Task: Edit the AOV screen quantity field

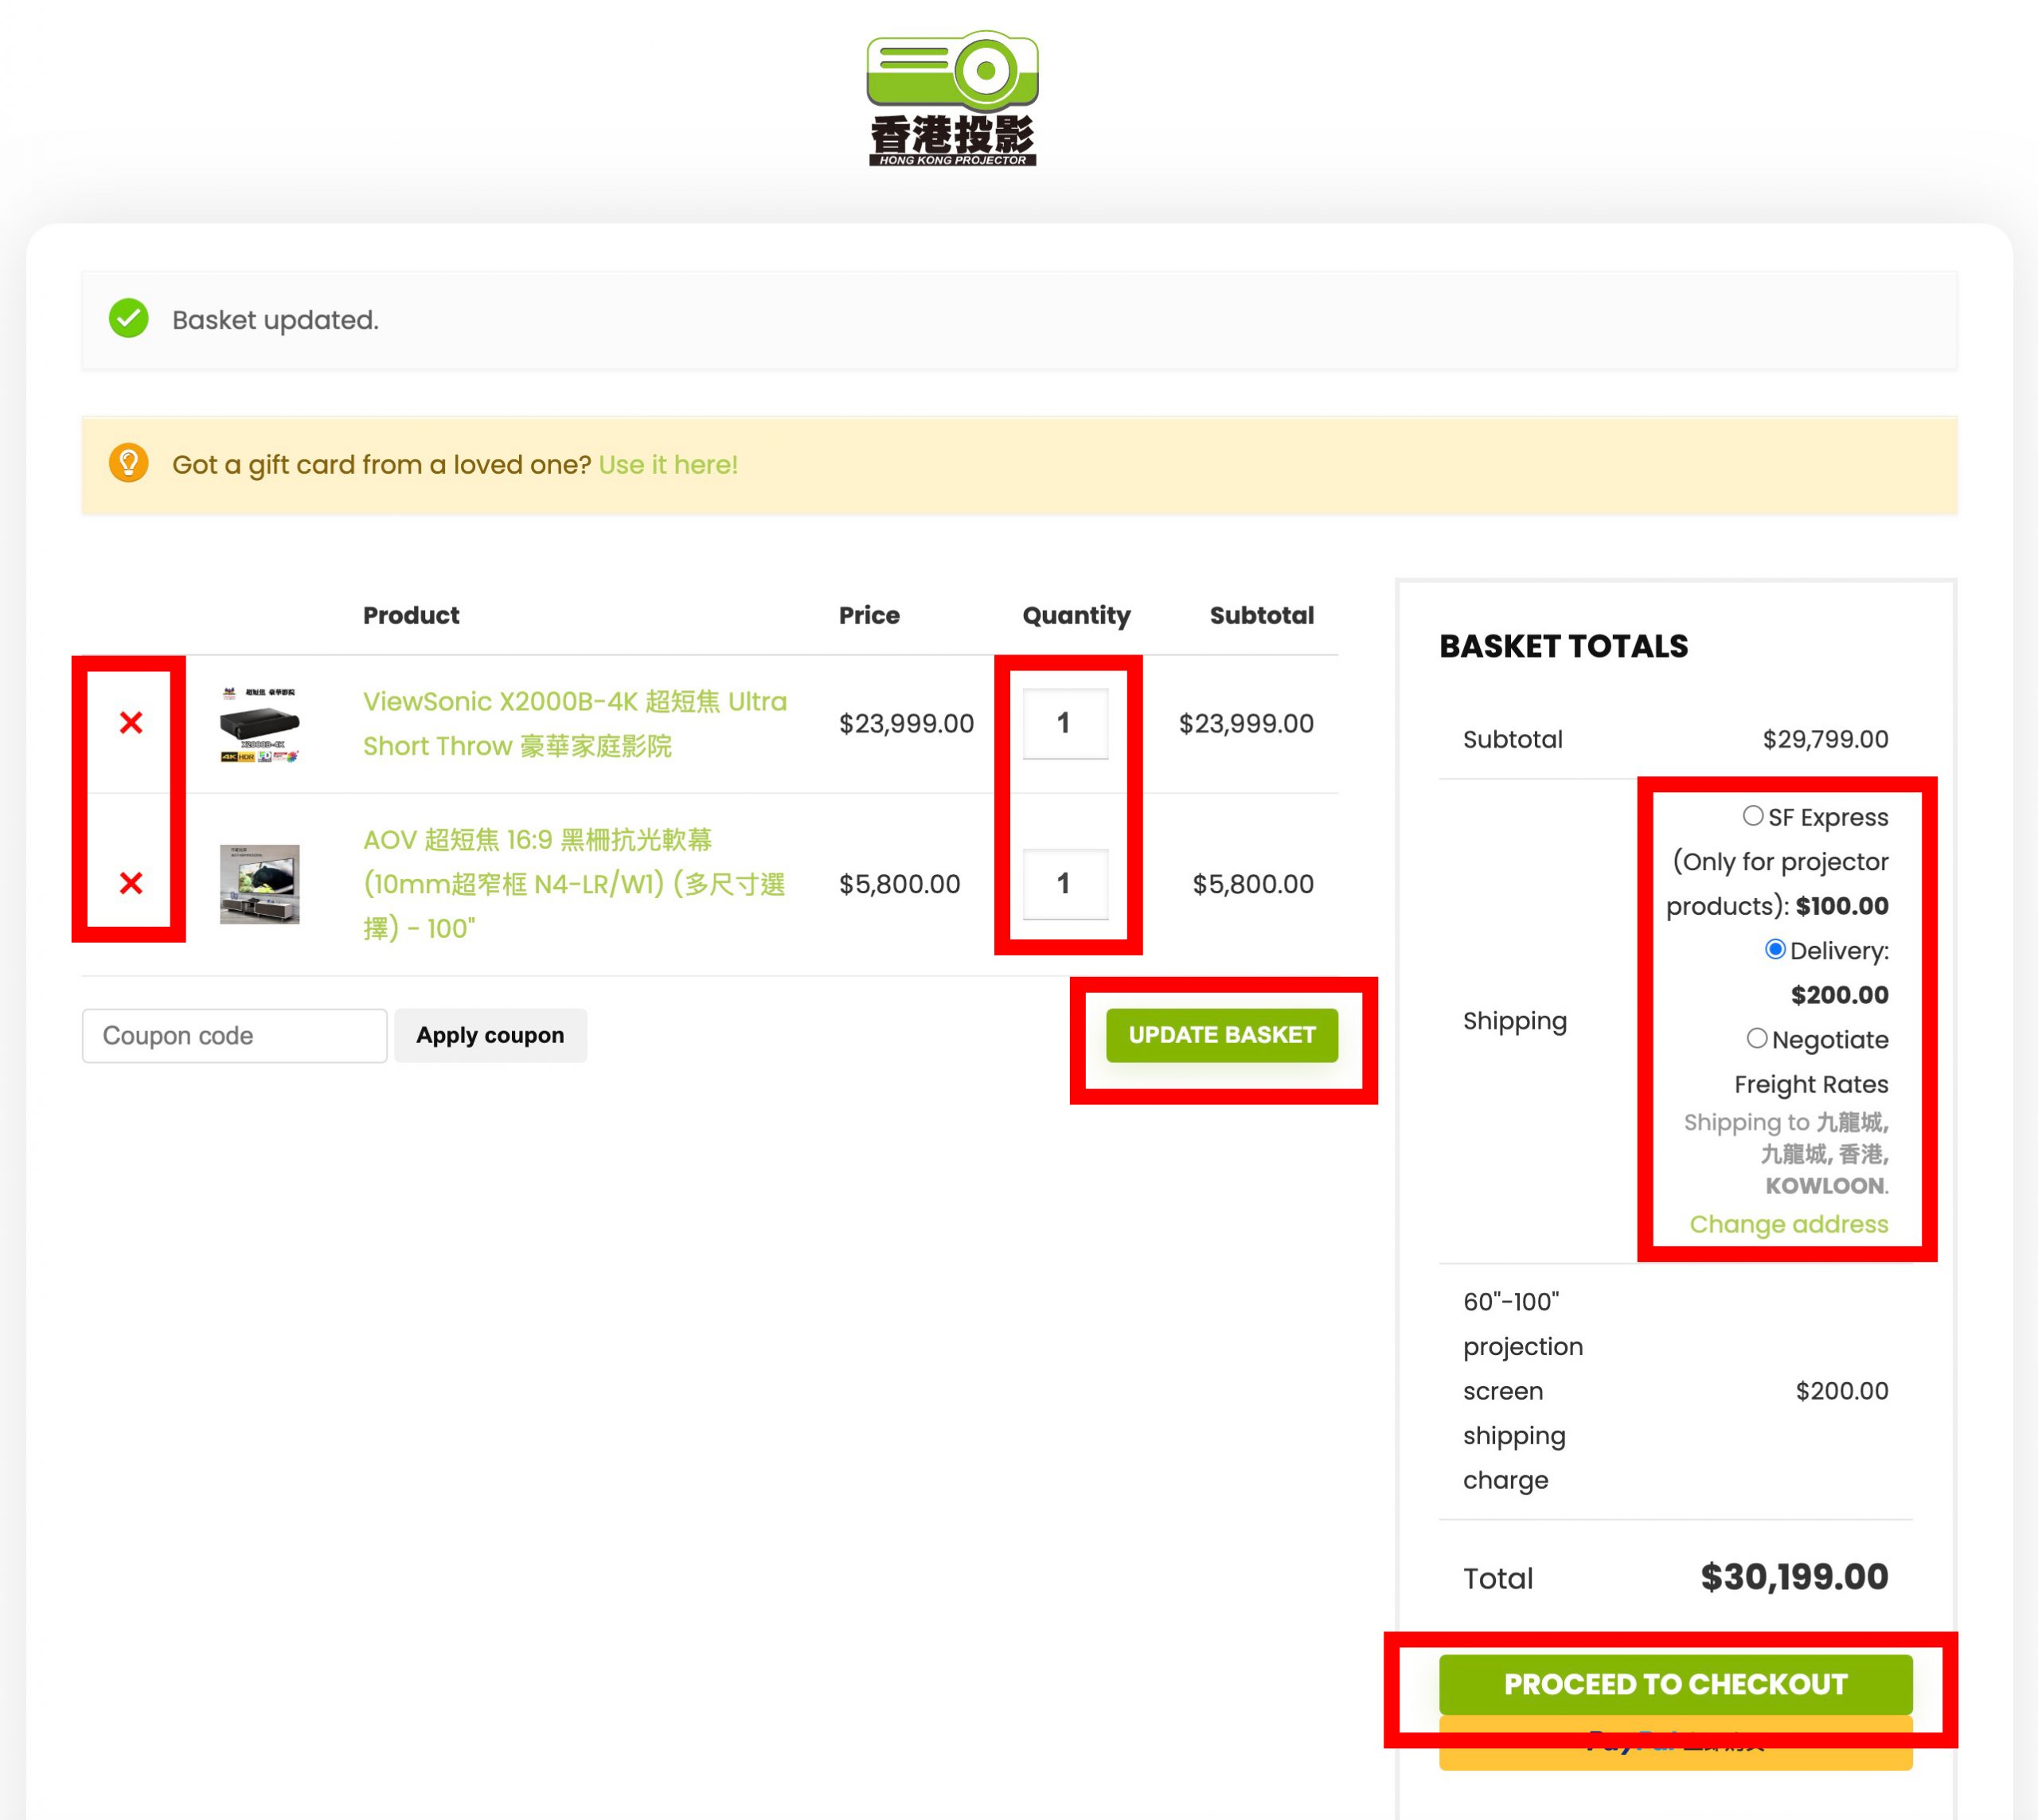Action: (x=1065, y=884)
